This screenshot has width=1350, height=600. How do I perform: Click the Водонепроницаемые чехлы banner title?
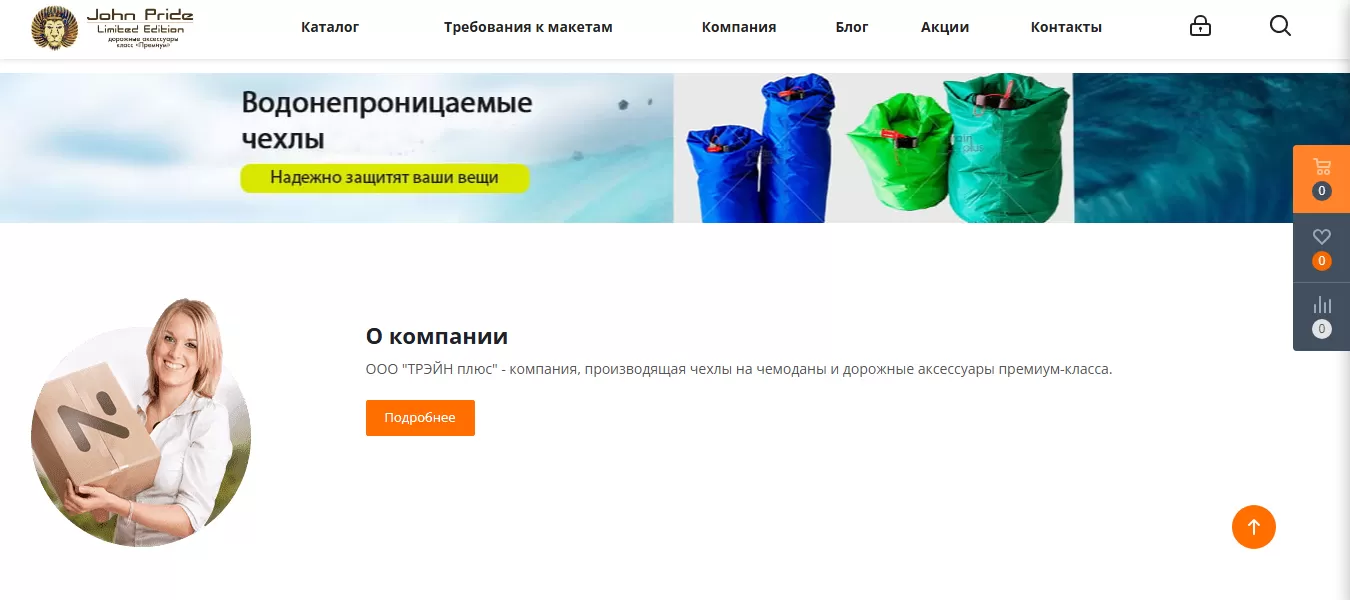coord(386,120)
